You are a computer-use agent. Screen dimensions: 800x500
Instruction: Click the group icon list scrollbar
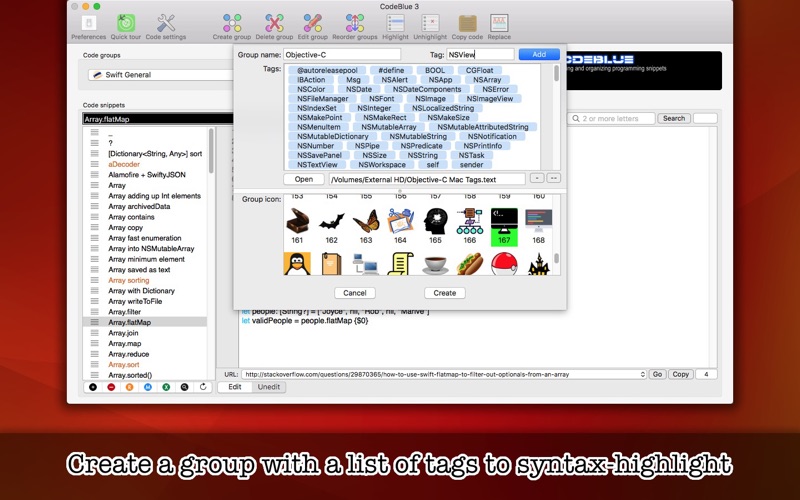click(556, 258)
